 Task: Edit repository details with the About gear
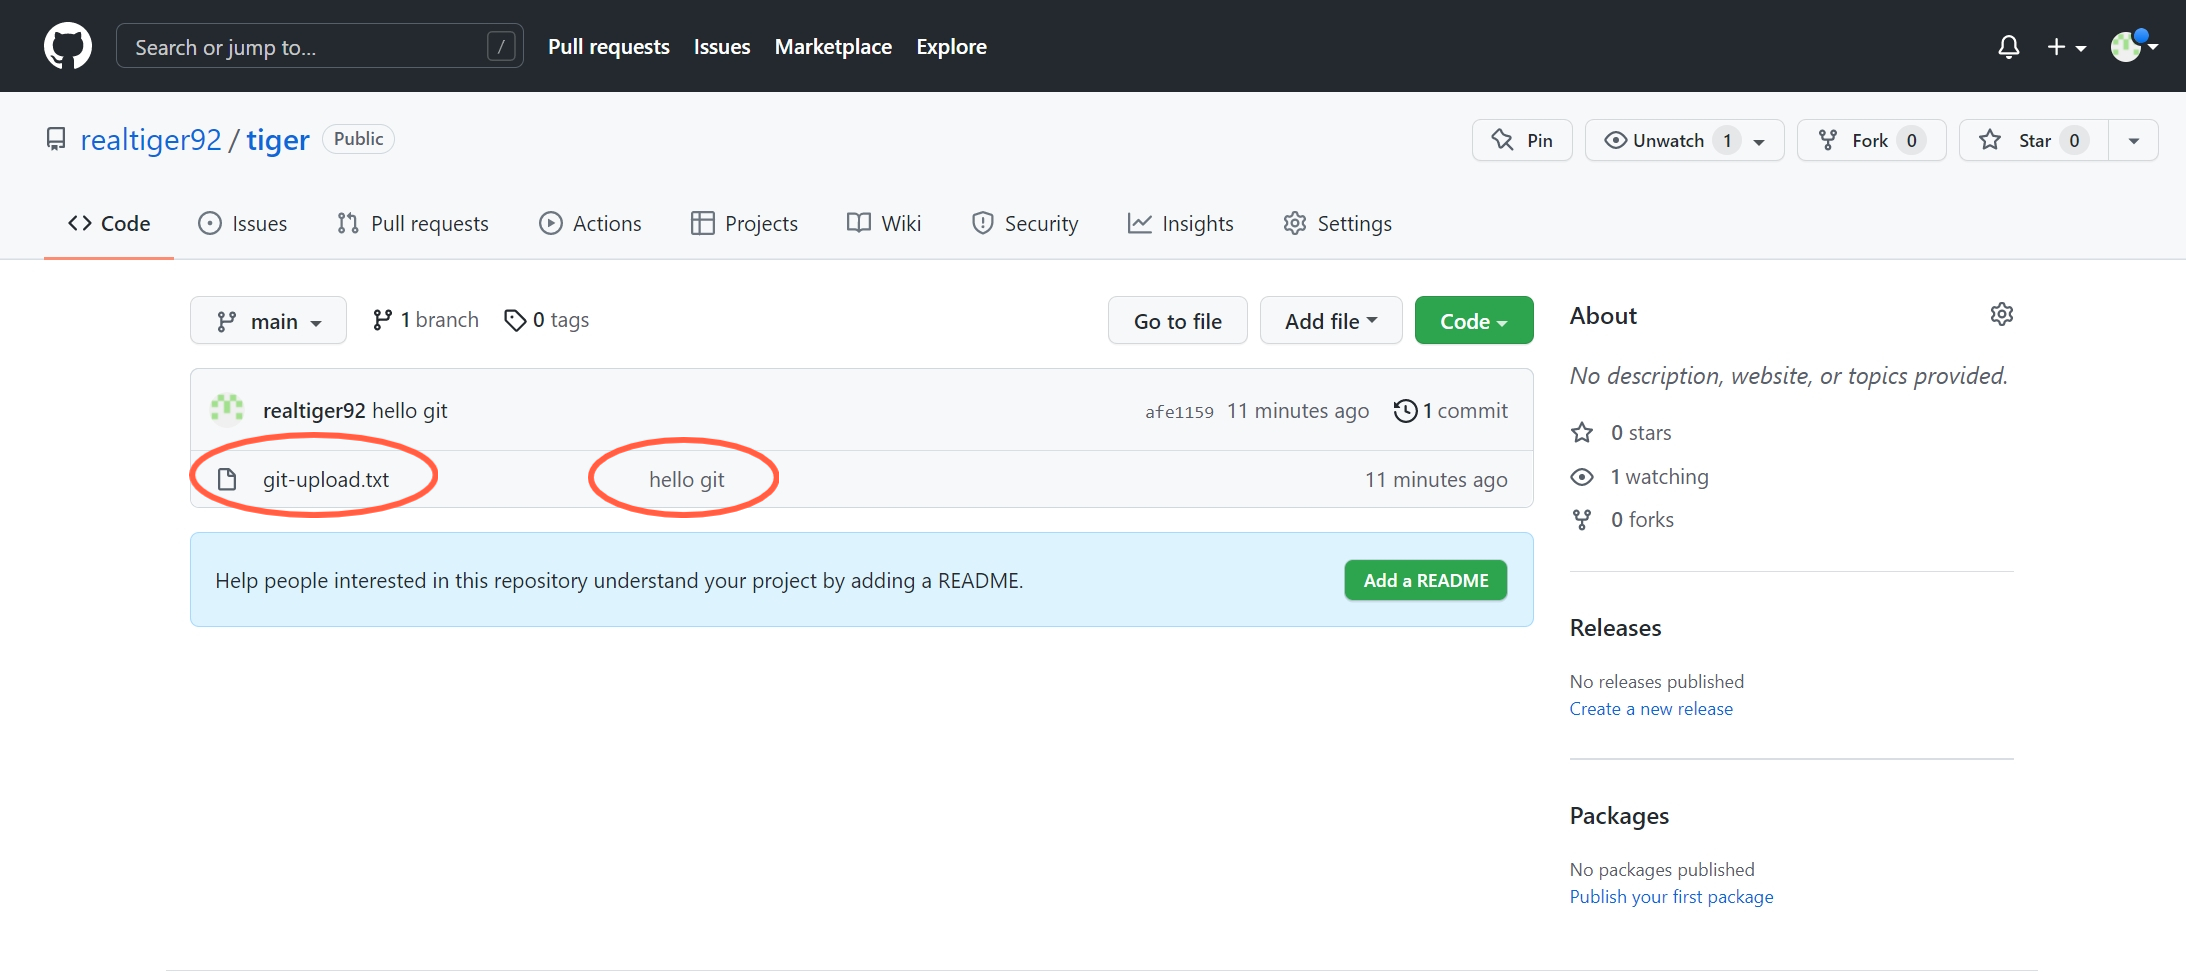(x=2002, y=315)
